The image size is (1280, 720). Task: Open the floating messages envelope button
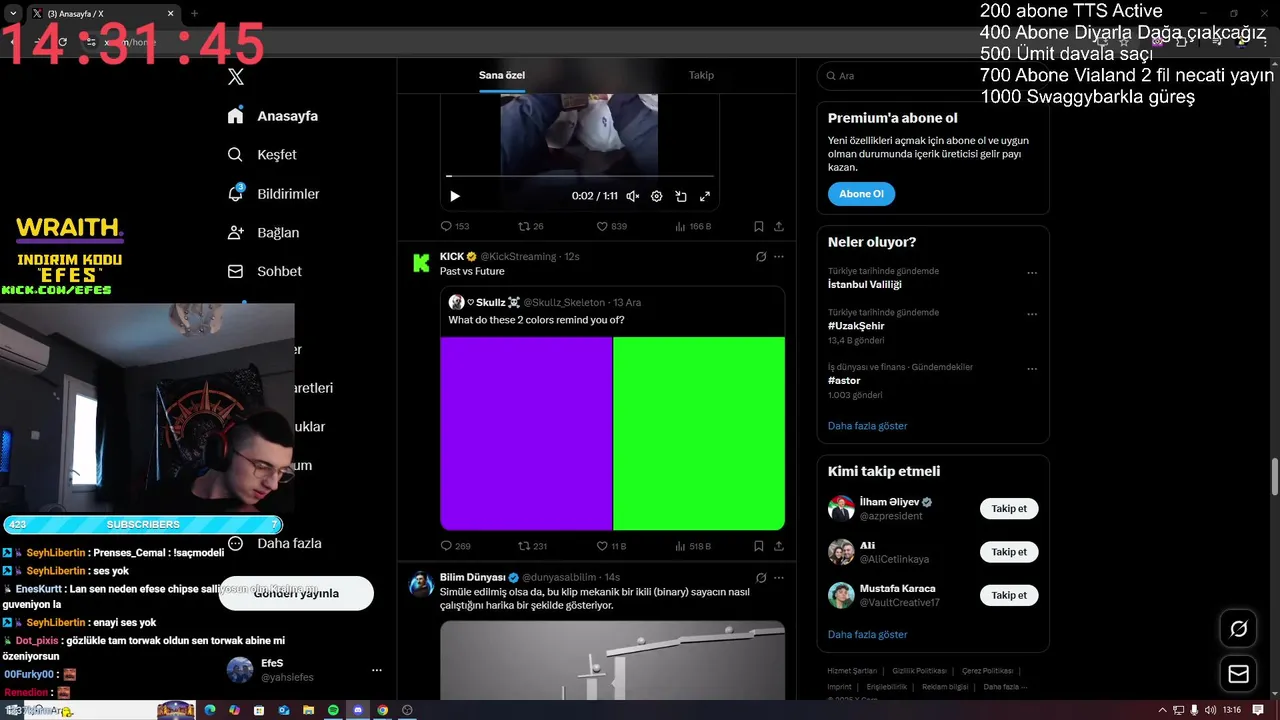(1239, 674)
